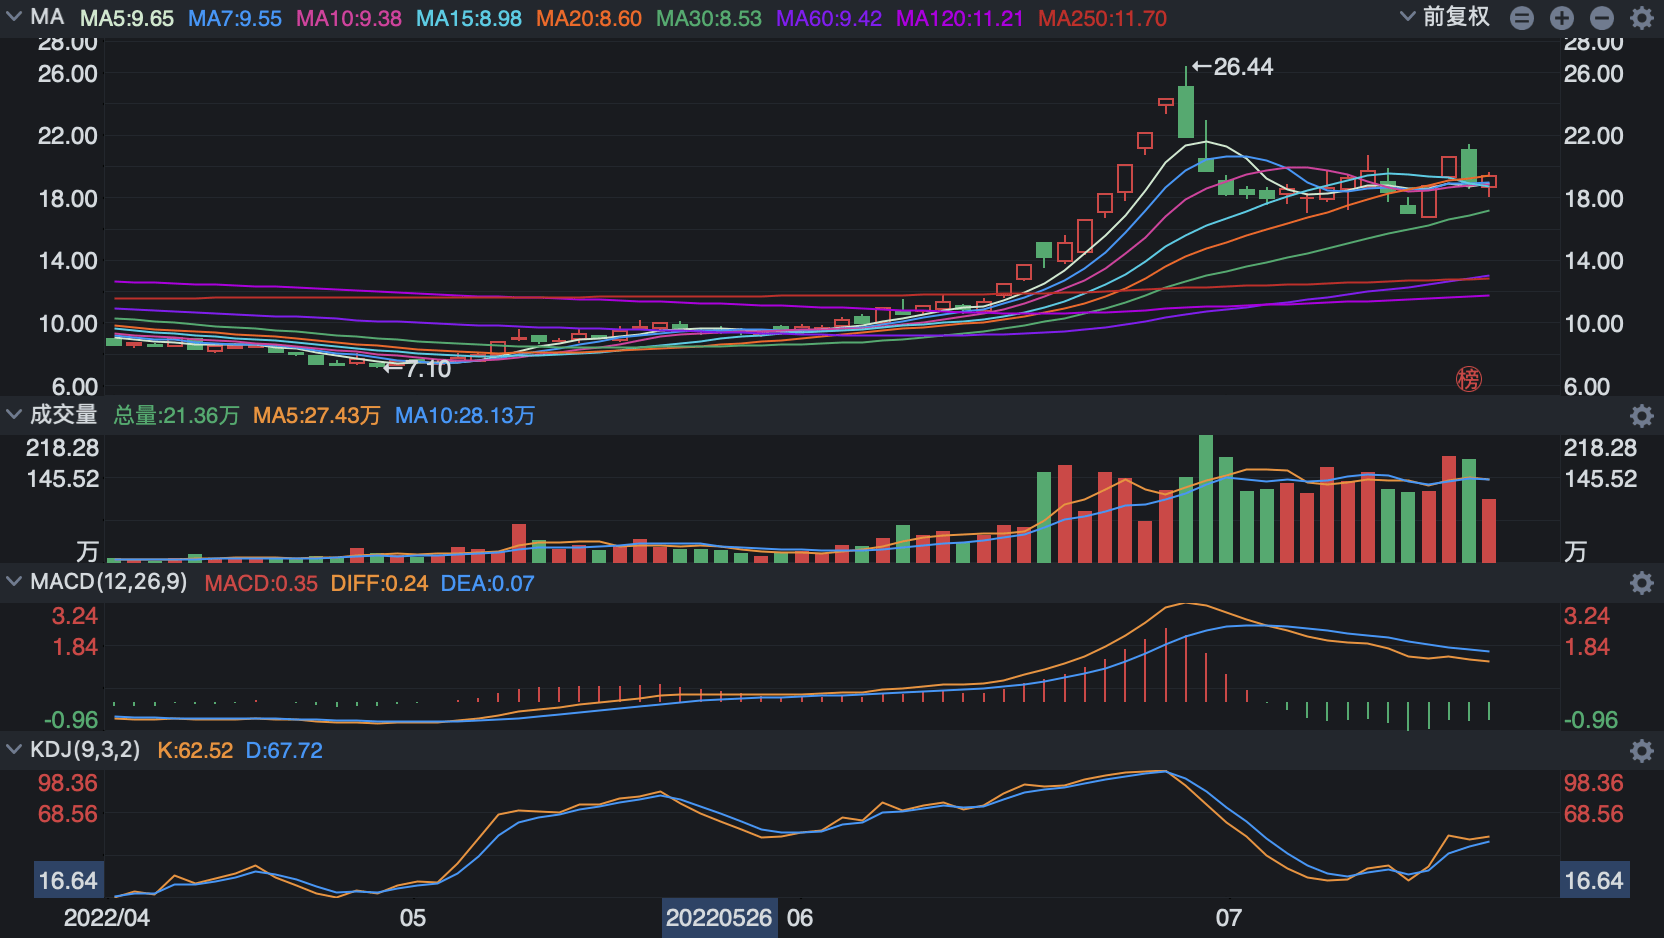Click the 07 month axis label
Image resolution: width=1664 pixels, height=938 pixels.
click(x=1229, y=917)
